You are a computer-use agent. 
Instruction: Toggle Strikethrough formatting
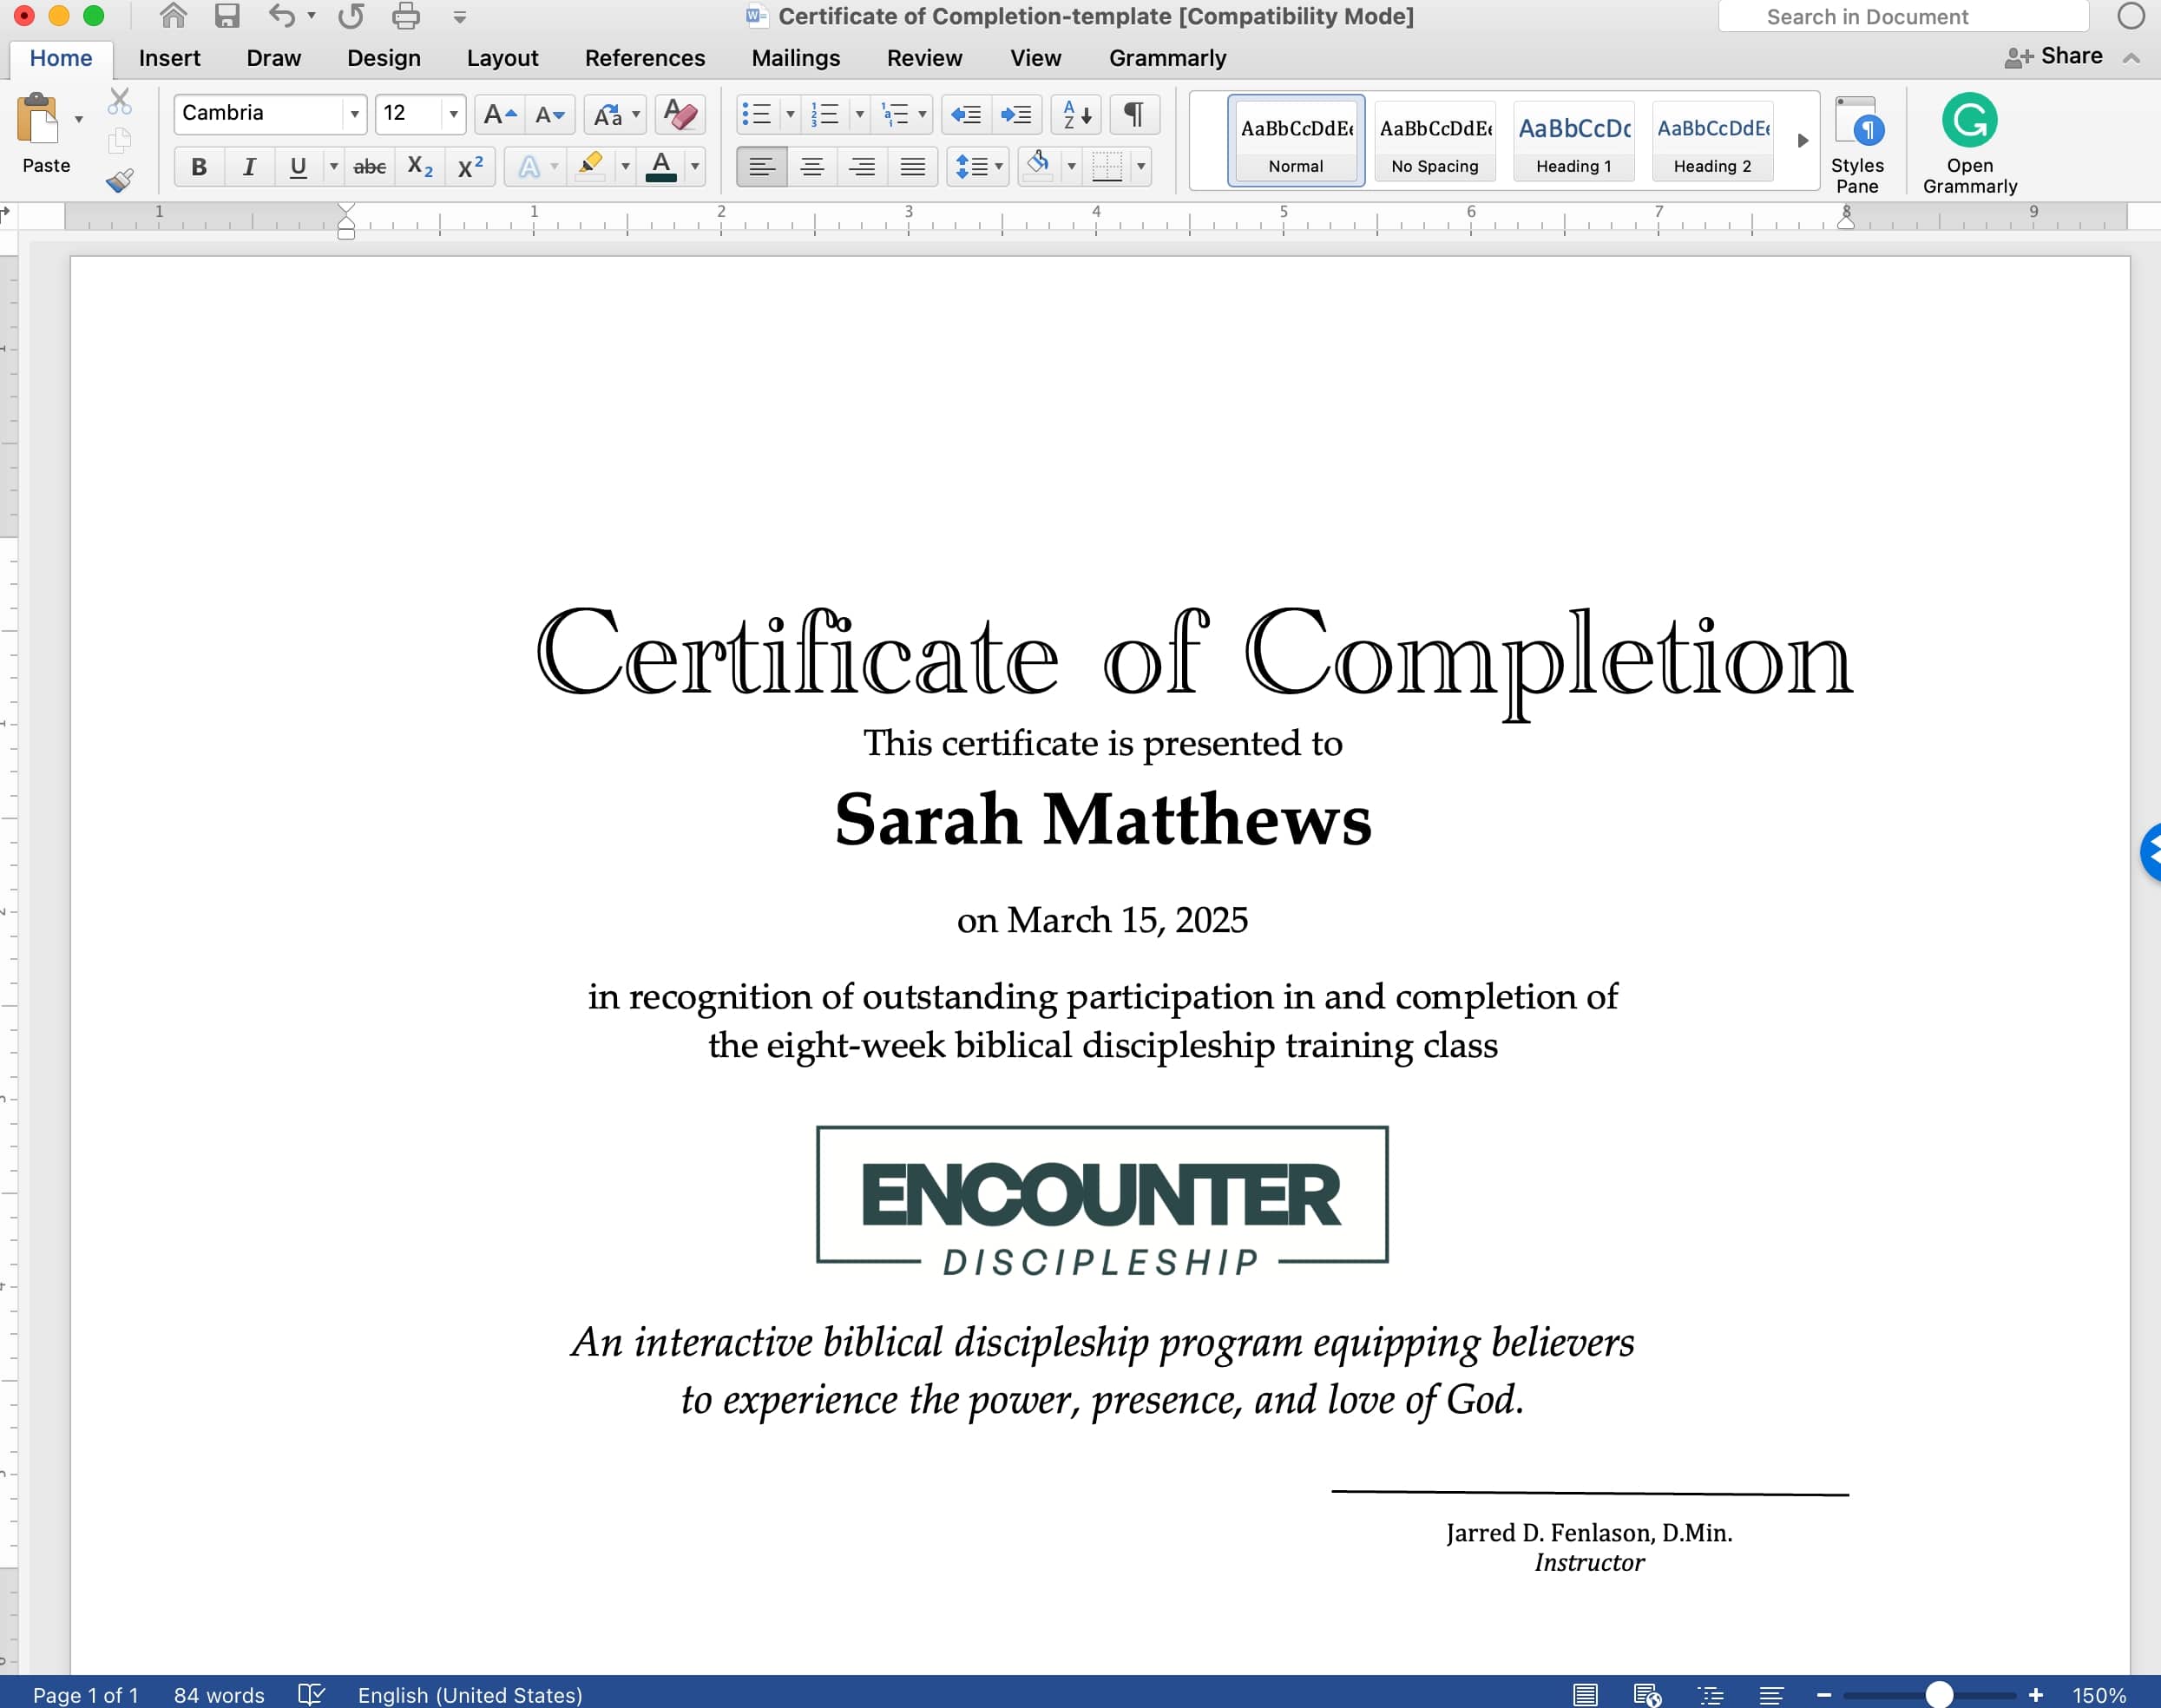click(370, 167)
